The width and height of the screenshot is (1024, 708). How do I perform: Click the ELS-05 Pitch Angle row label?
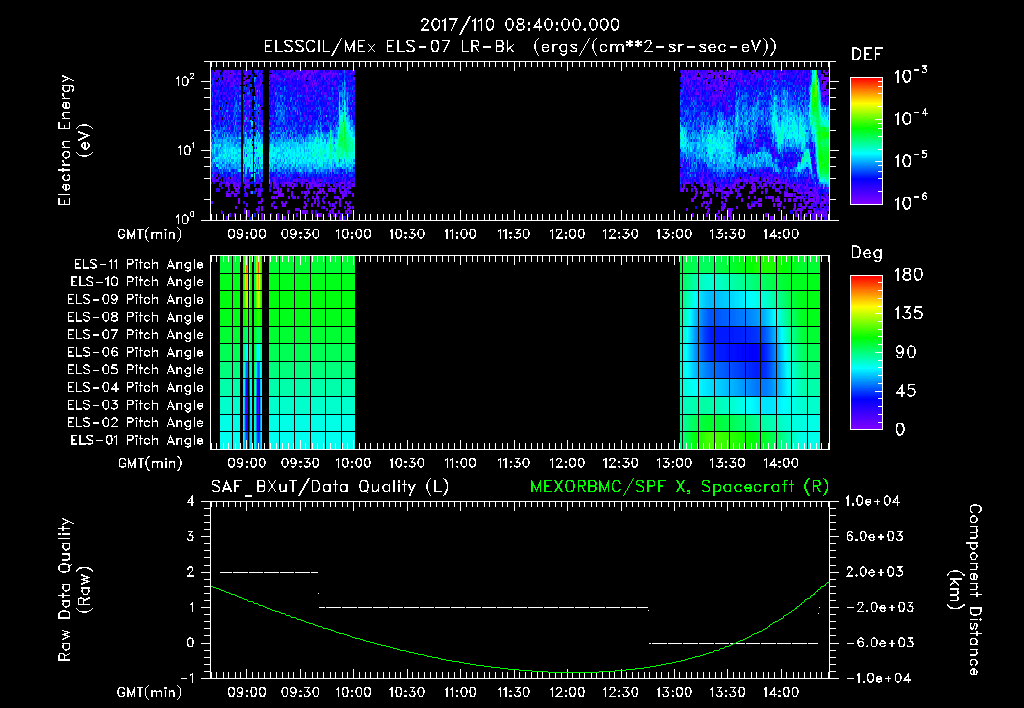pos(136,370)
